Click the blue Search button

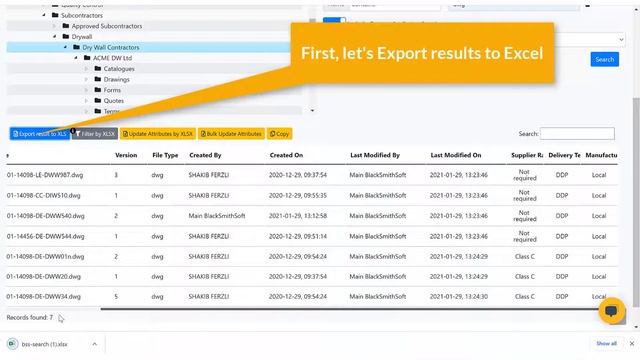tap(604, 59)
